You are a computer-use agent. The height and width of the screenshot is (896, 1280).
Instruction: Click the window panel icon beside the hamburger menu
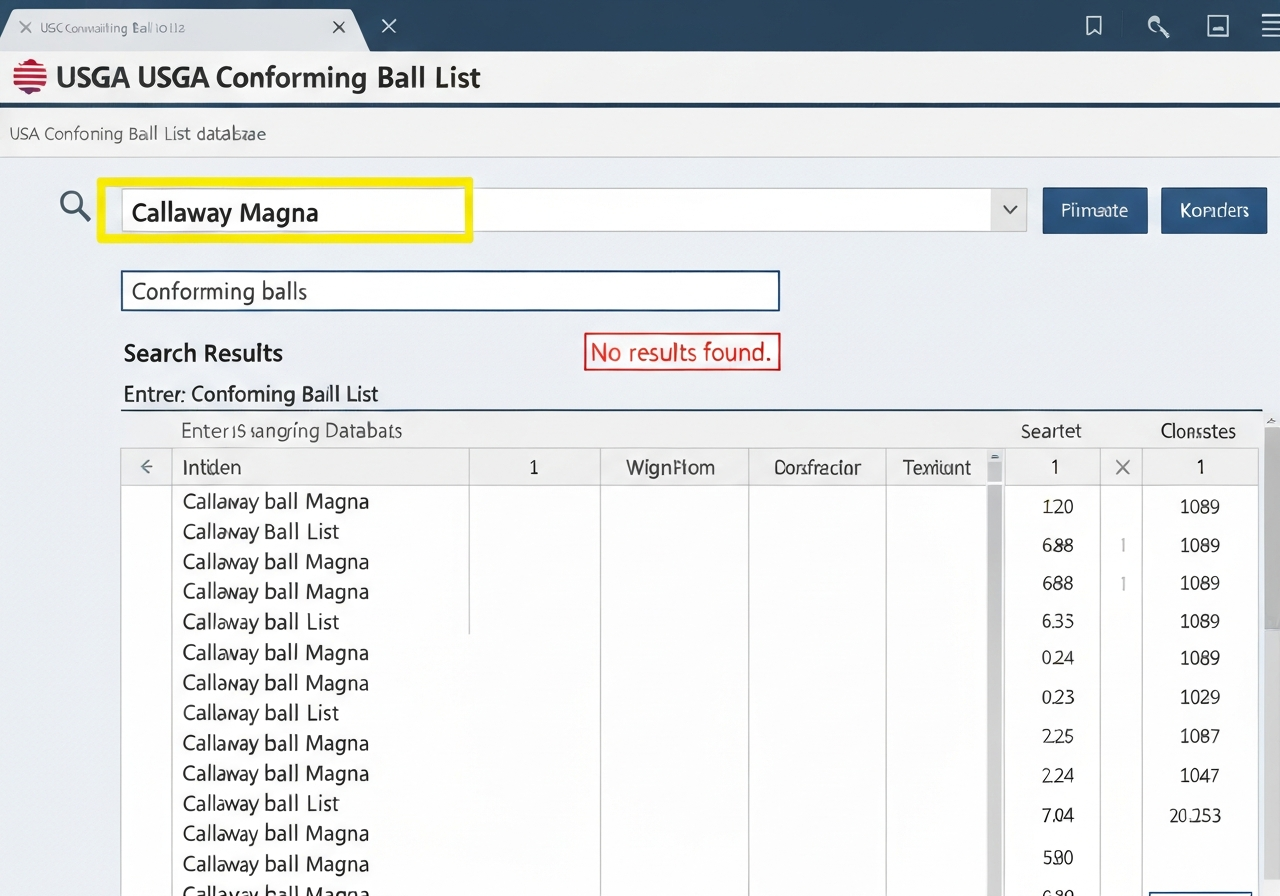[1218, 27]
